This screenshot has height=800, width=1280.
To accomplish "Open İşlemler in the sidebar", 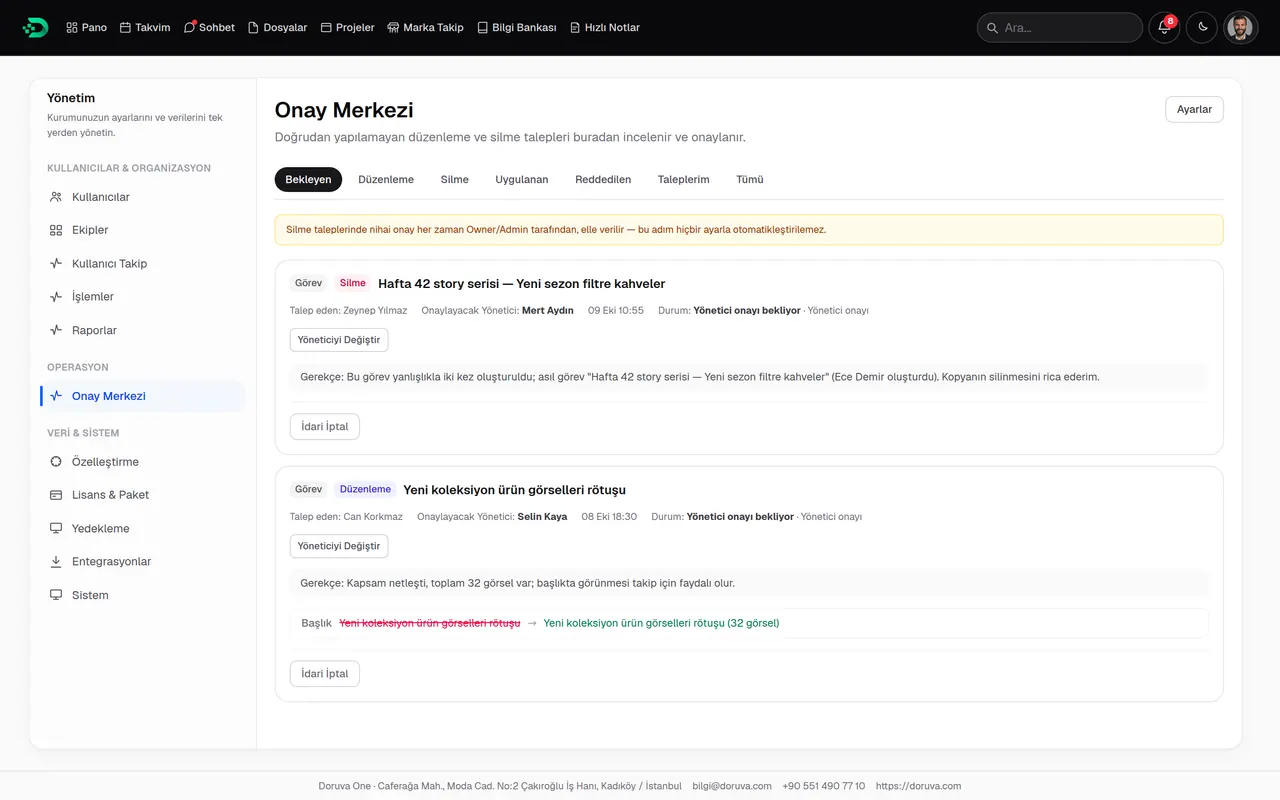I will [142, 297].
